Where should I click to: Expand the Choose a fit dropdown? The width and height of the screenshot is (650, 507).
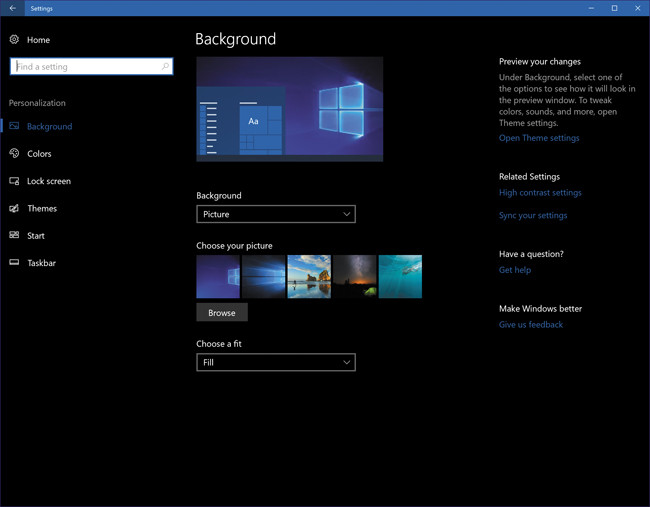tap(275, 362)
